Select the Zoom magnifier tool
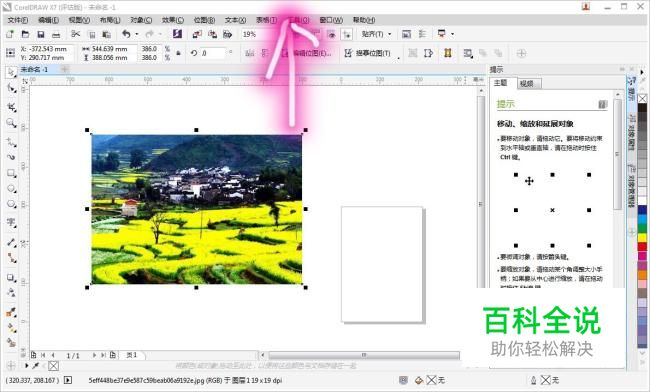This screenshot has height=392, width=650. [x=11, y=123]
